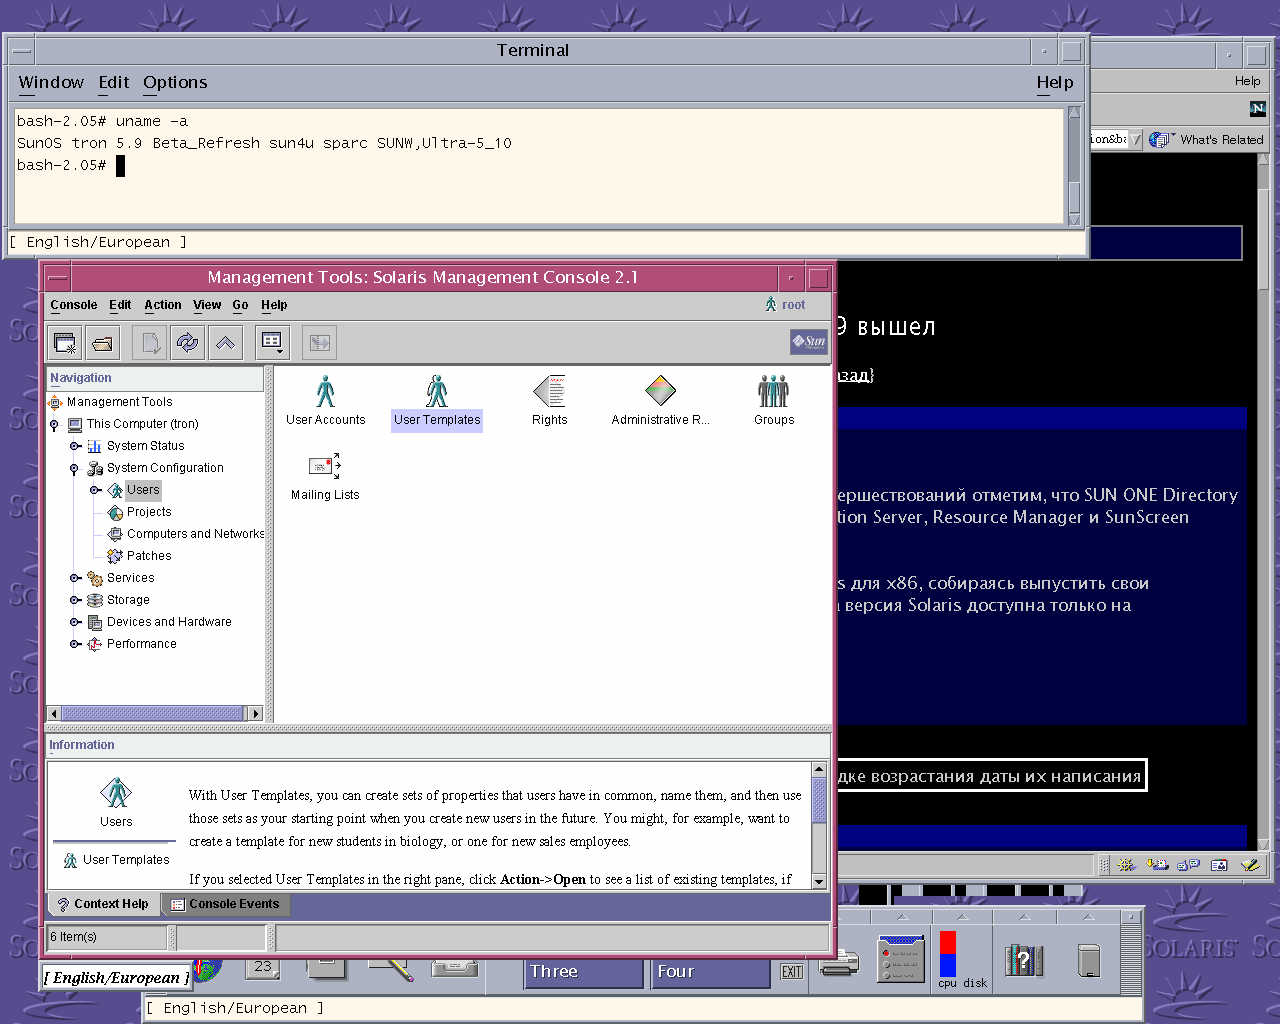The height and width of the screenshot is (1024, 1280).
Task: Click the cpu disk performance meter
Action: pyautogui.click(x=962, y=960)
